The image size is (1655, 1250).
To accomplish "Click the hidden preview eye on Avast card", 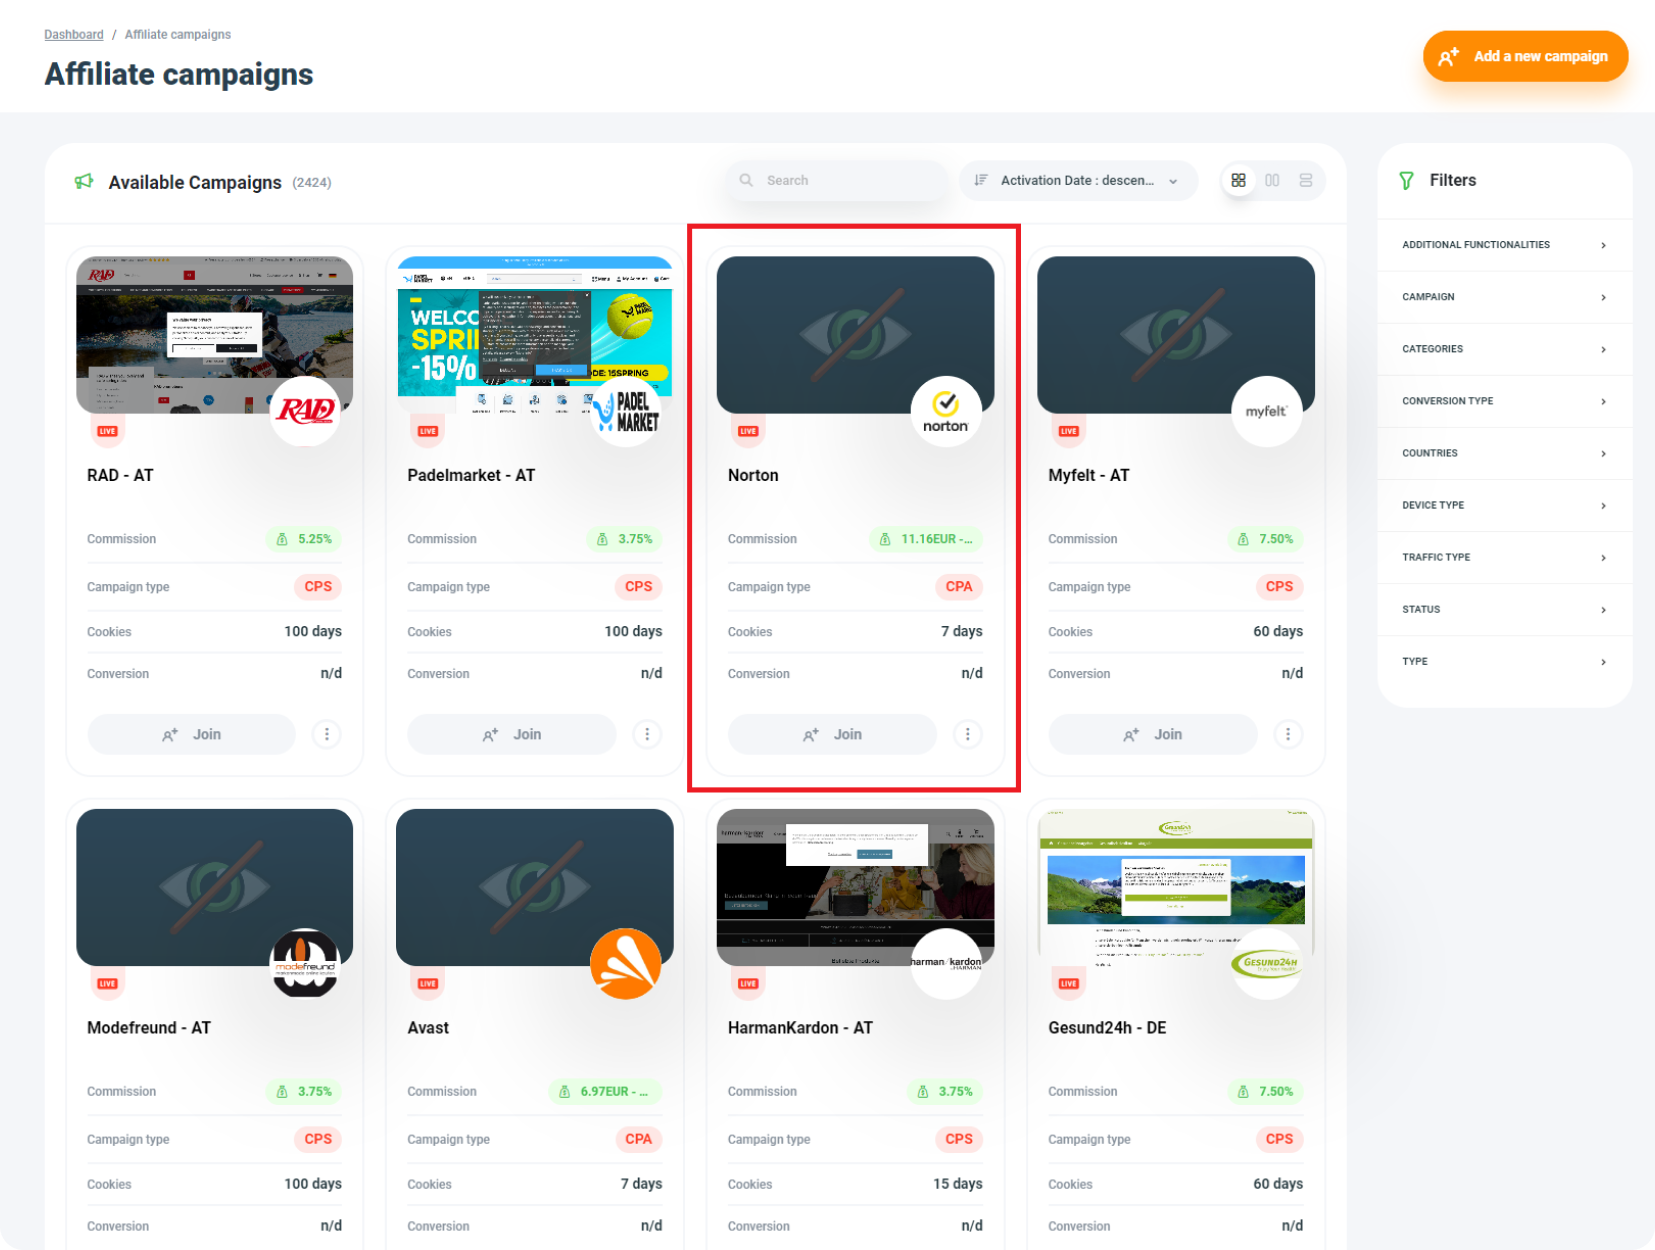I will pos(534,886).
